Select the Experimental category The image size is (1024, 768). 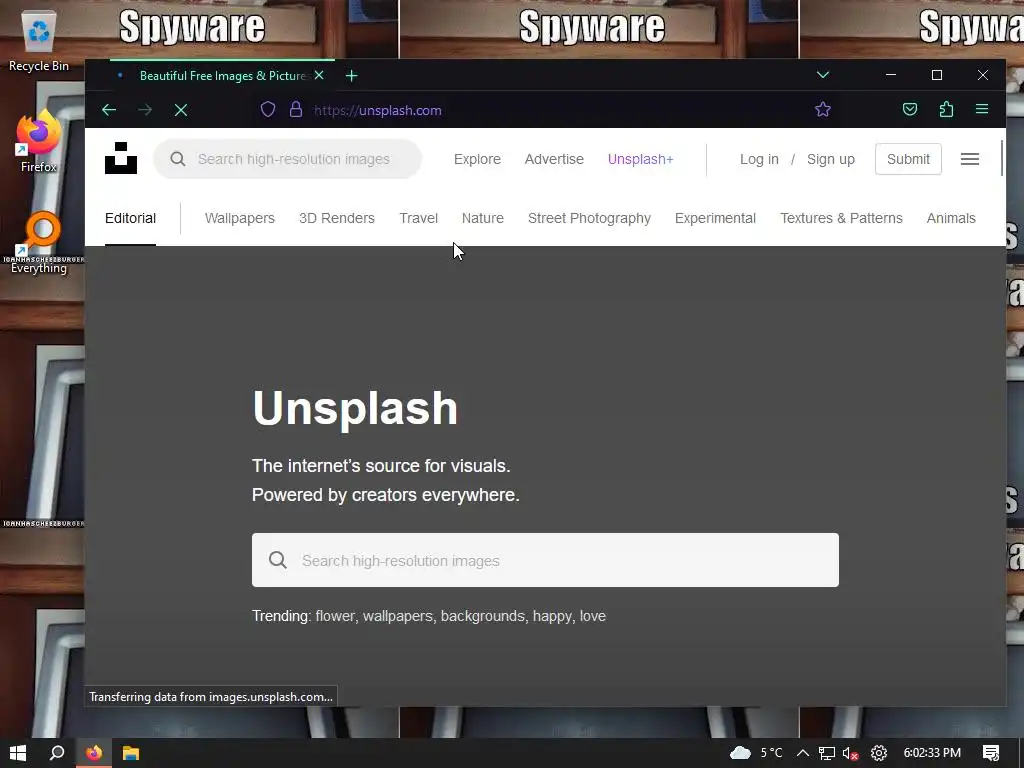[715, 218]
